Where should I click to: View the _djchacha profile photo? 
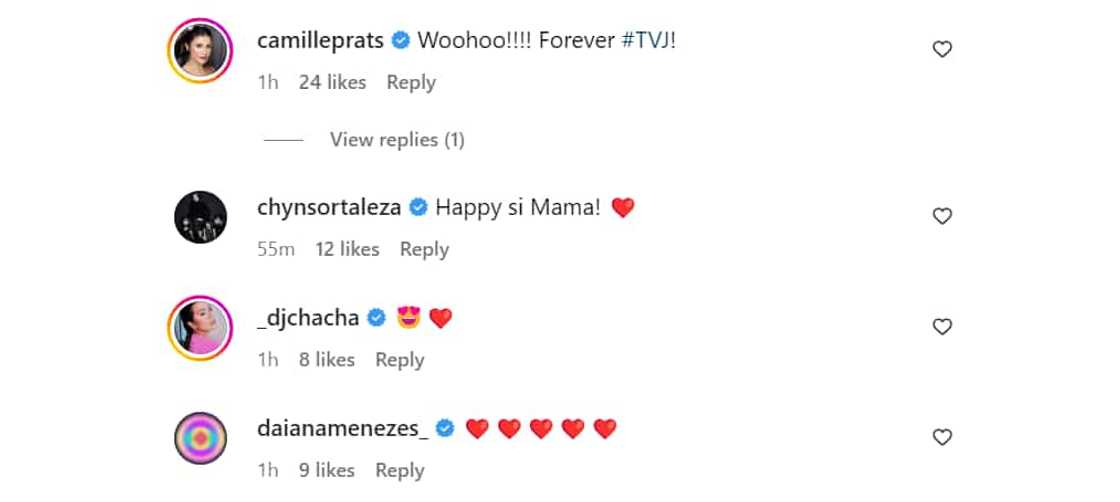[200, 327]
